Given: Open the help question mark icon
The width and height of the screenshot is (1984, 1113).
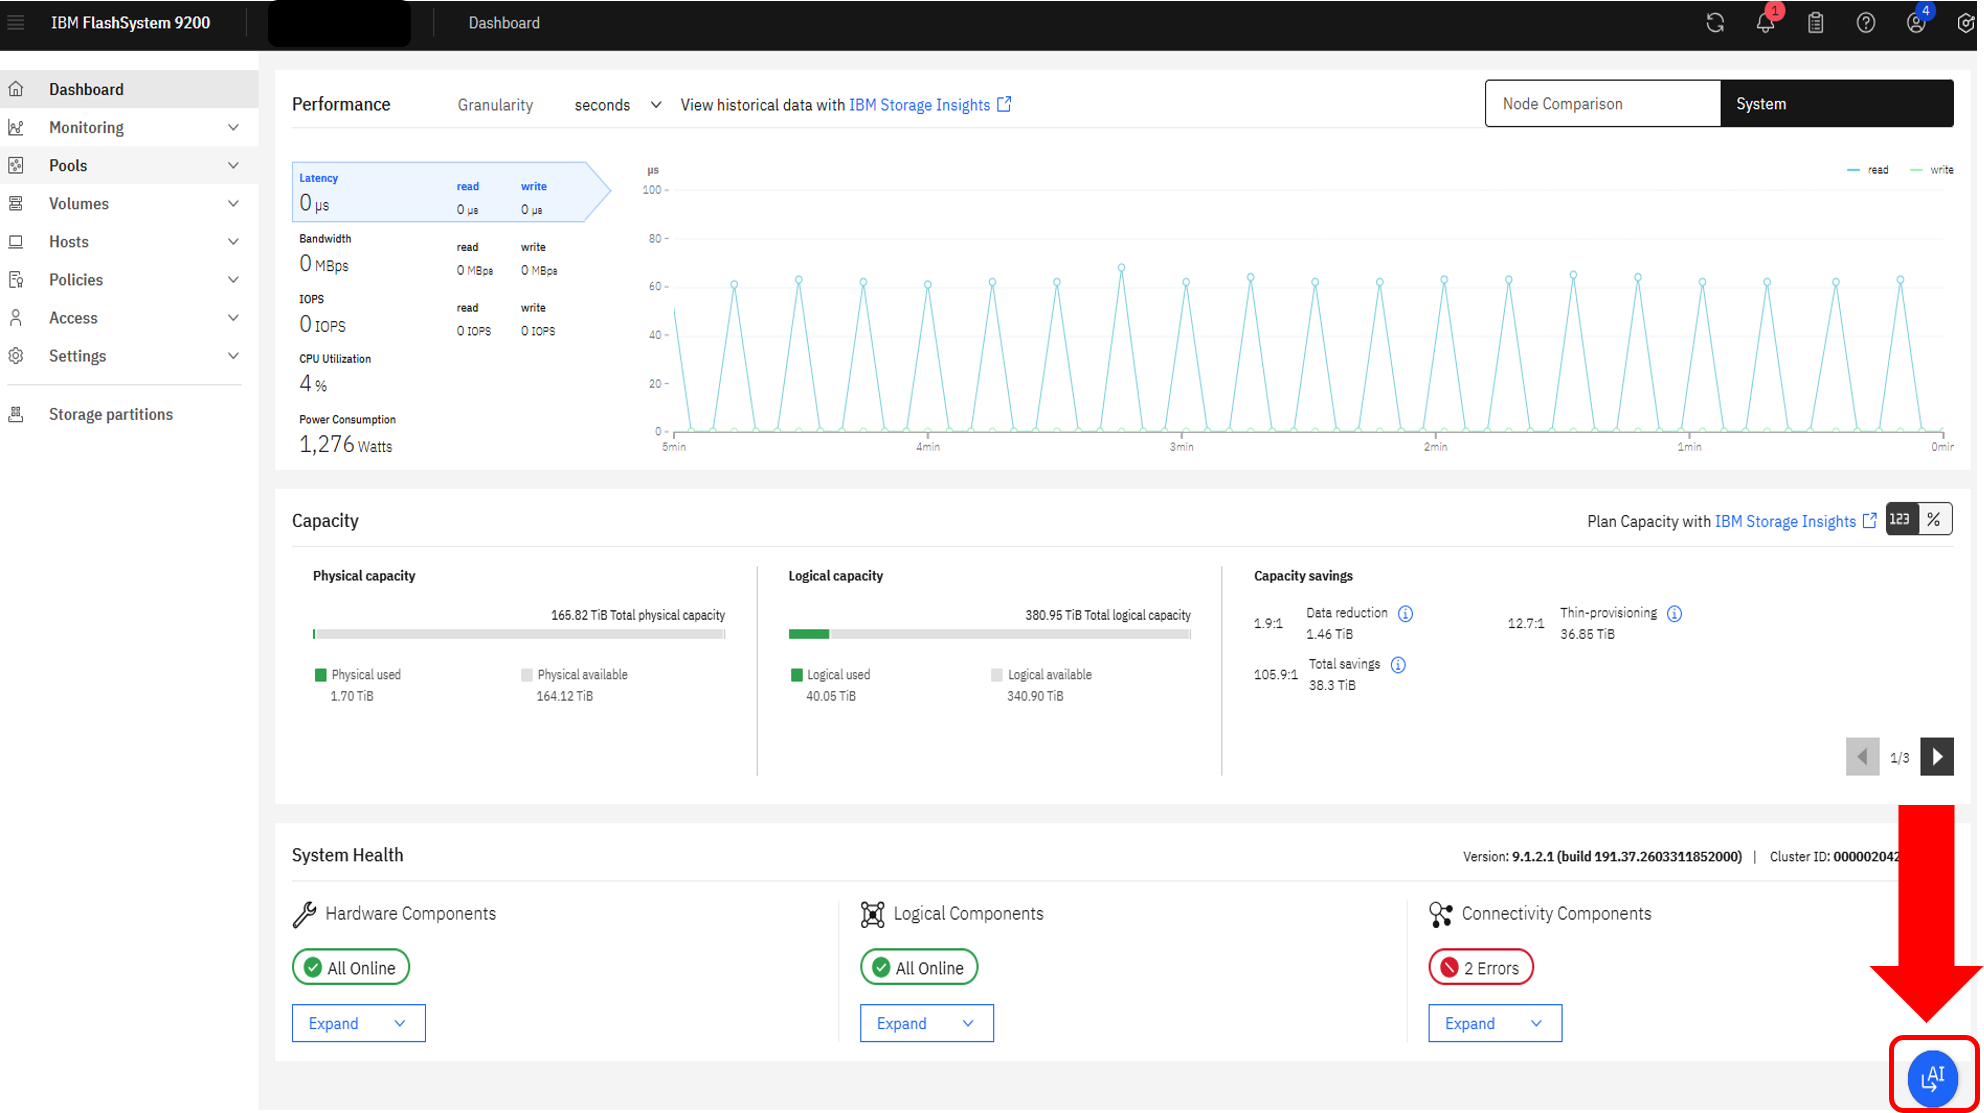Looking at the screenshot, I should coord(1865,23).
